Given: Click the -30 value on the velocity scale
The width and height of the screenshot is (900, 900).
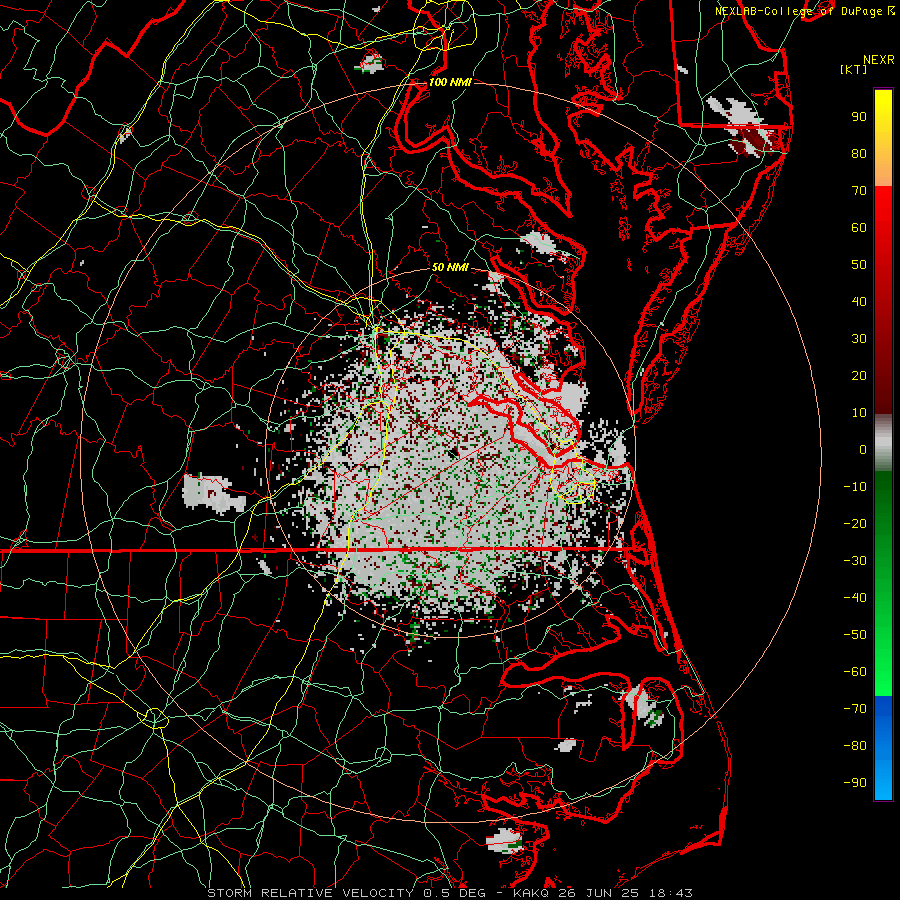Looking at the screenshot, I should [855, 561].
